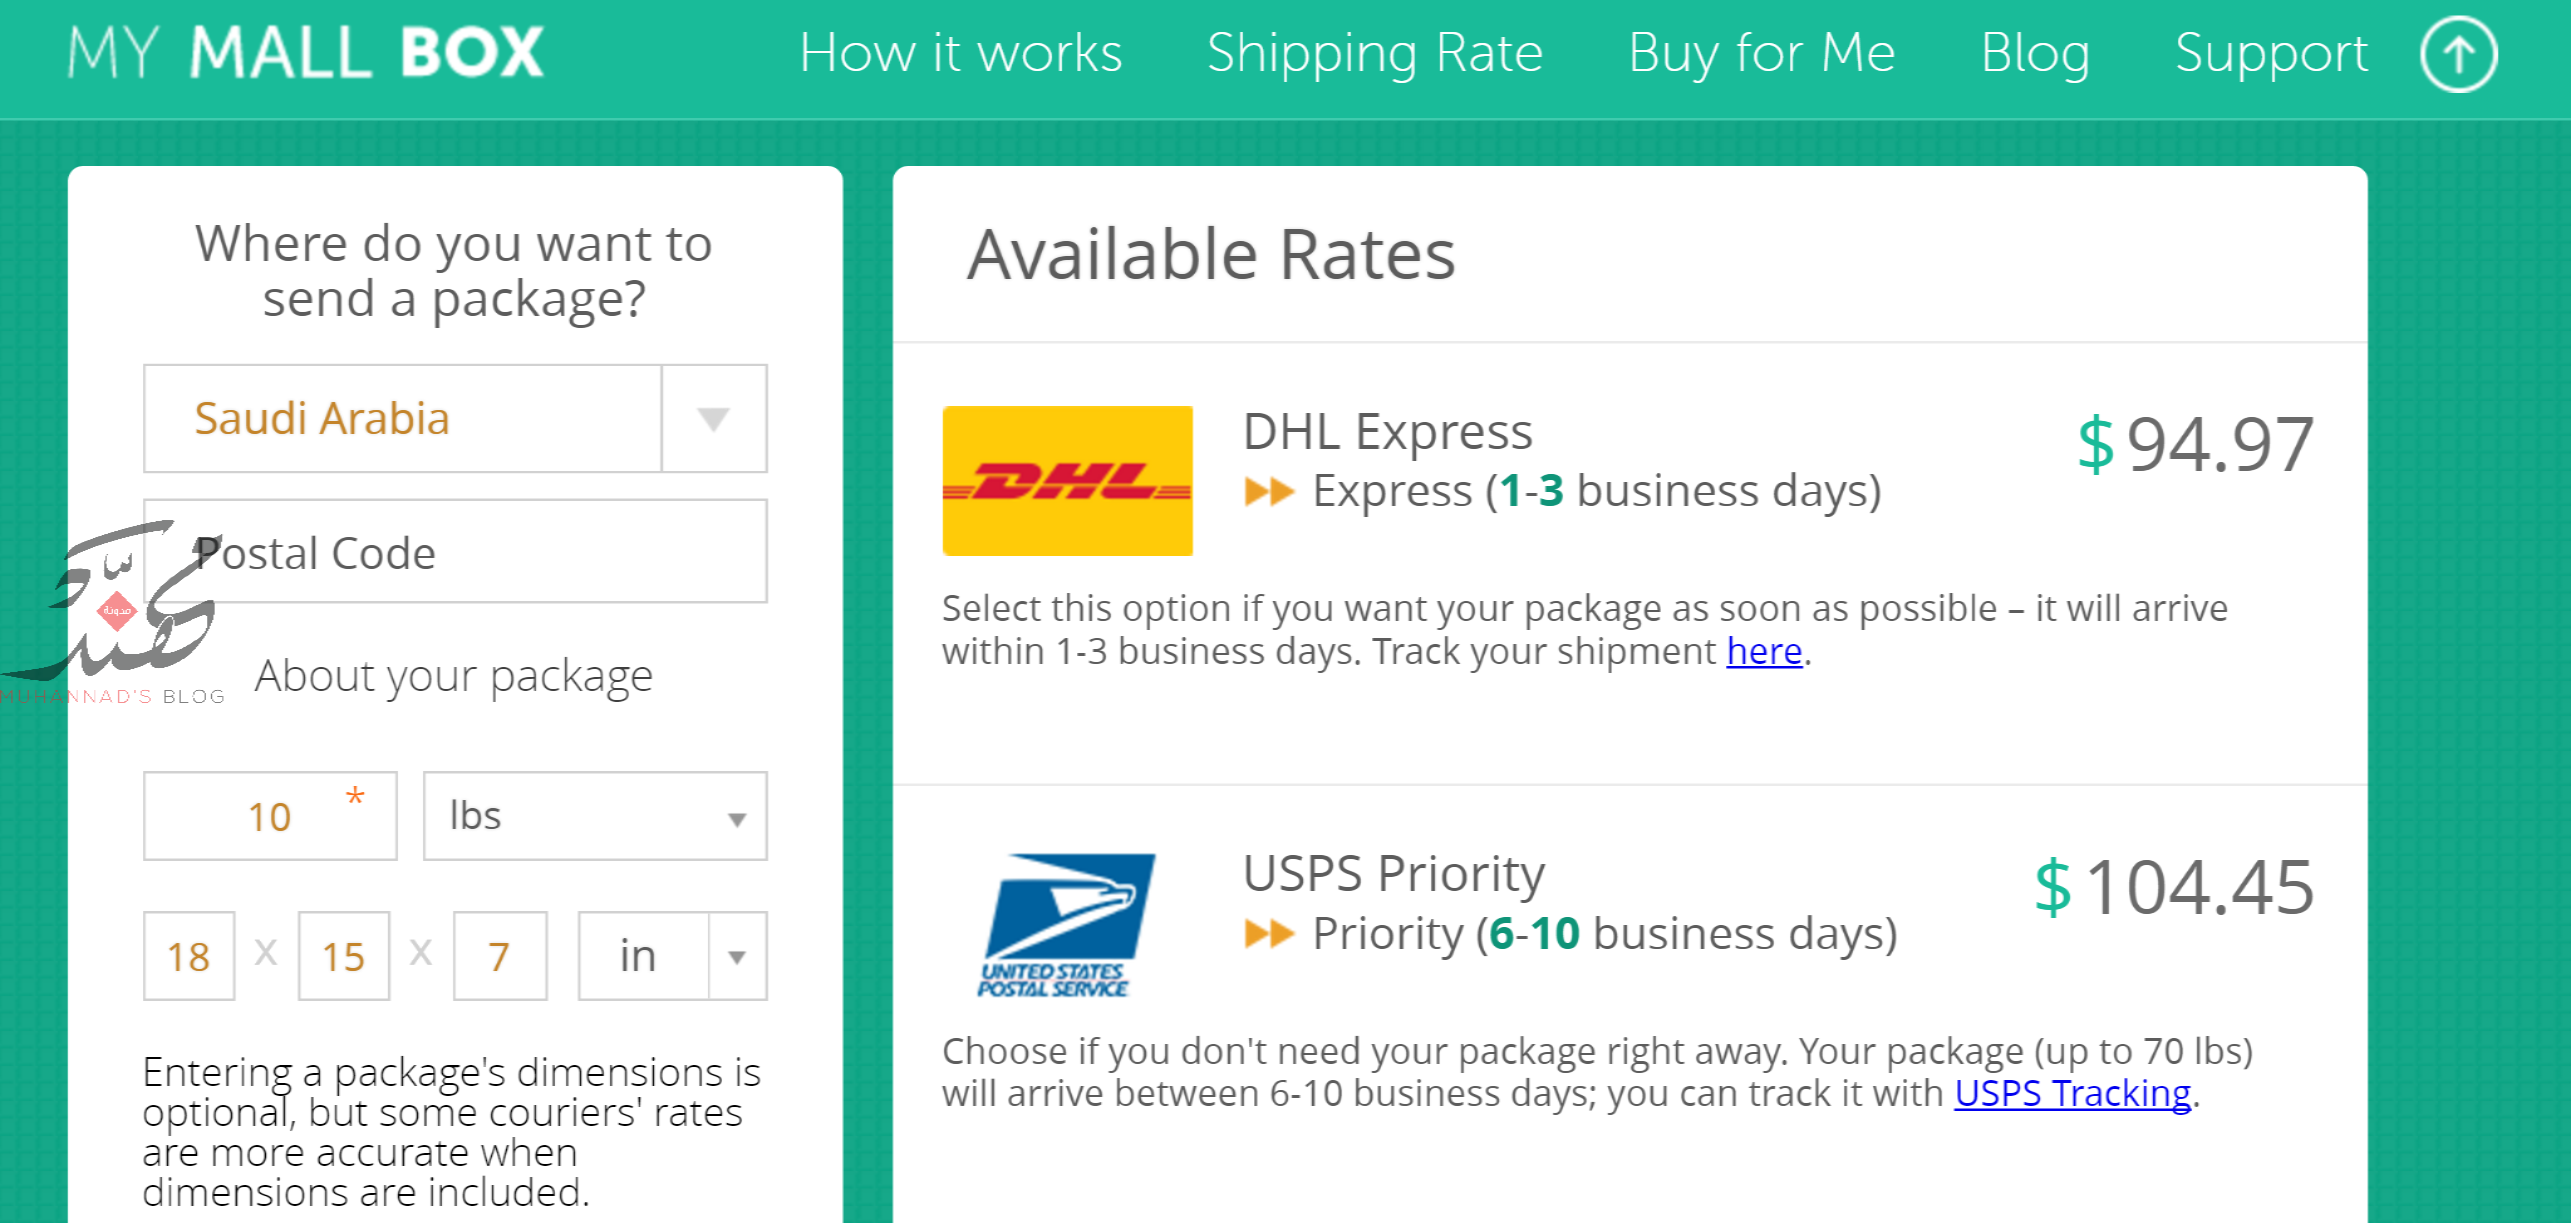This screenshot has width=2571, height=1223.
Task: Open the USPS Tracking link
Action: (2072, 1094)
